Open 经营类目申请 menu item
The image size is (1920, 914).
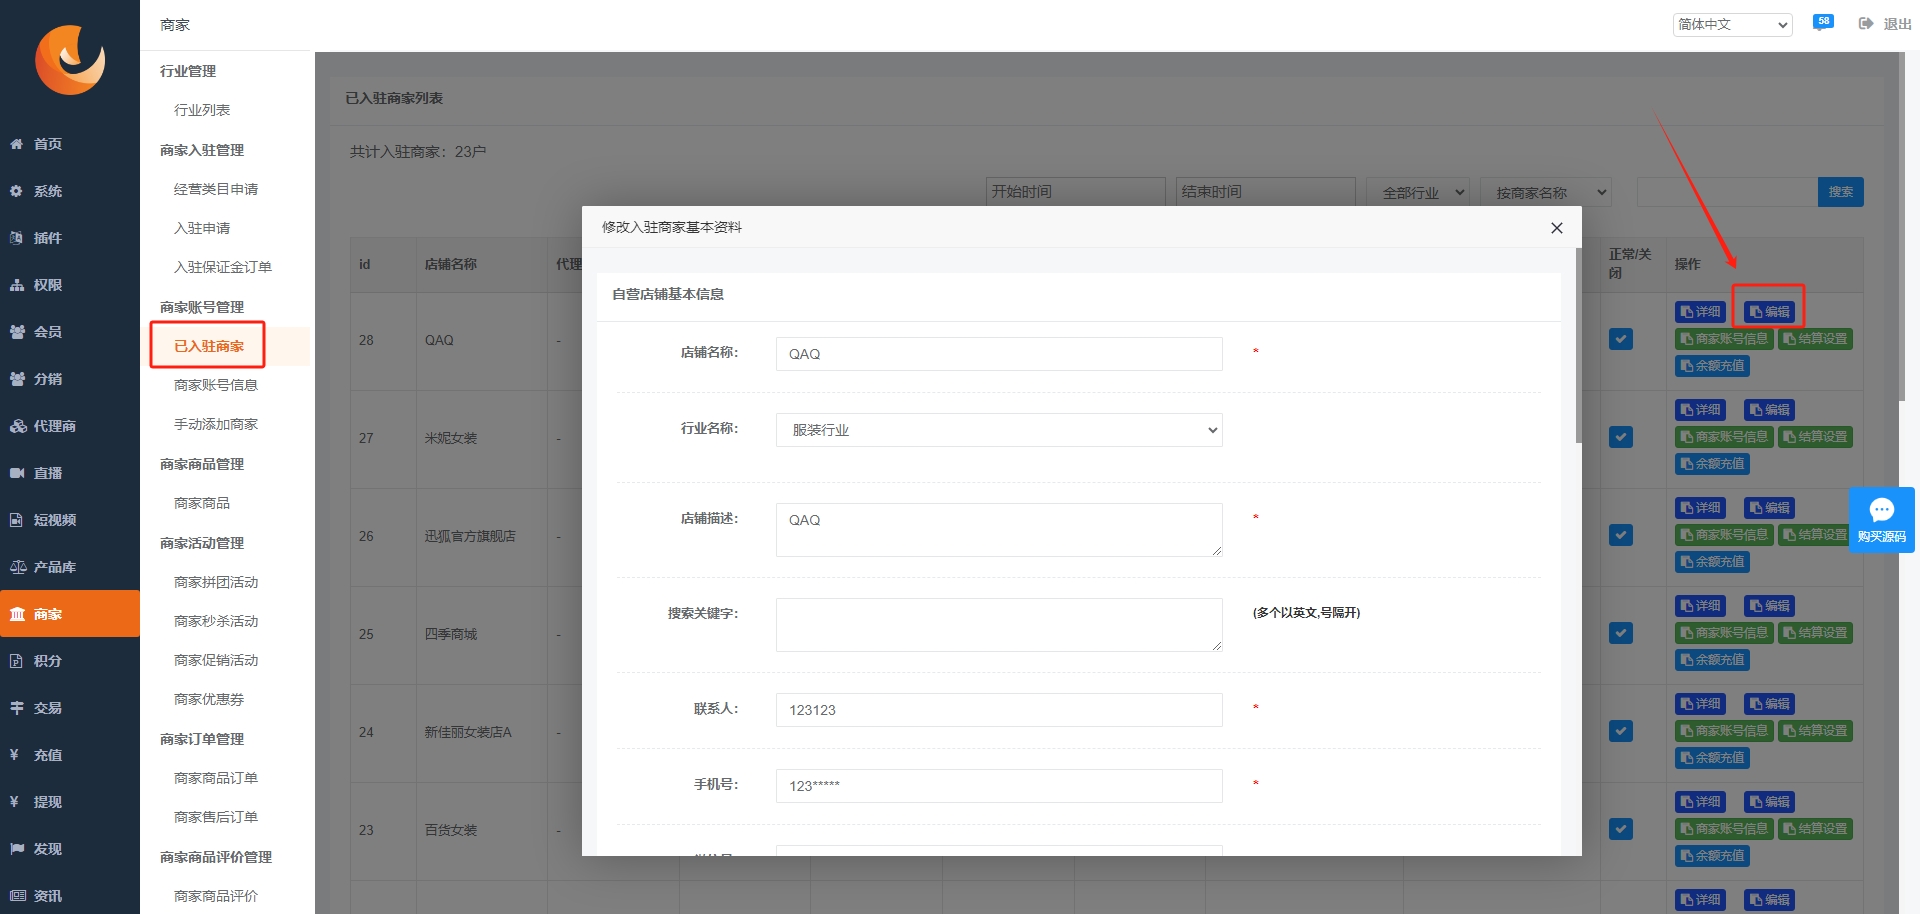[x=216, y=189]
